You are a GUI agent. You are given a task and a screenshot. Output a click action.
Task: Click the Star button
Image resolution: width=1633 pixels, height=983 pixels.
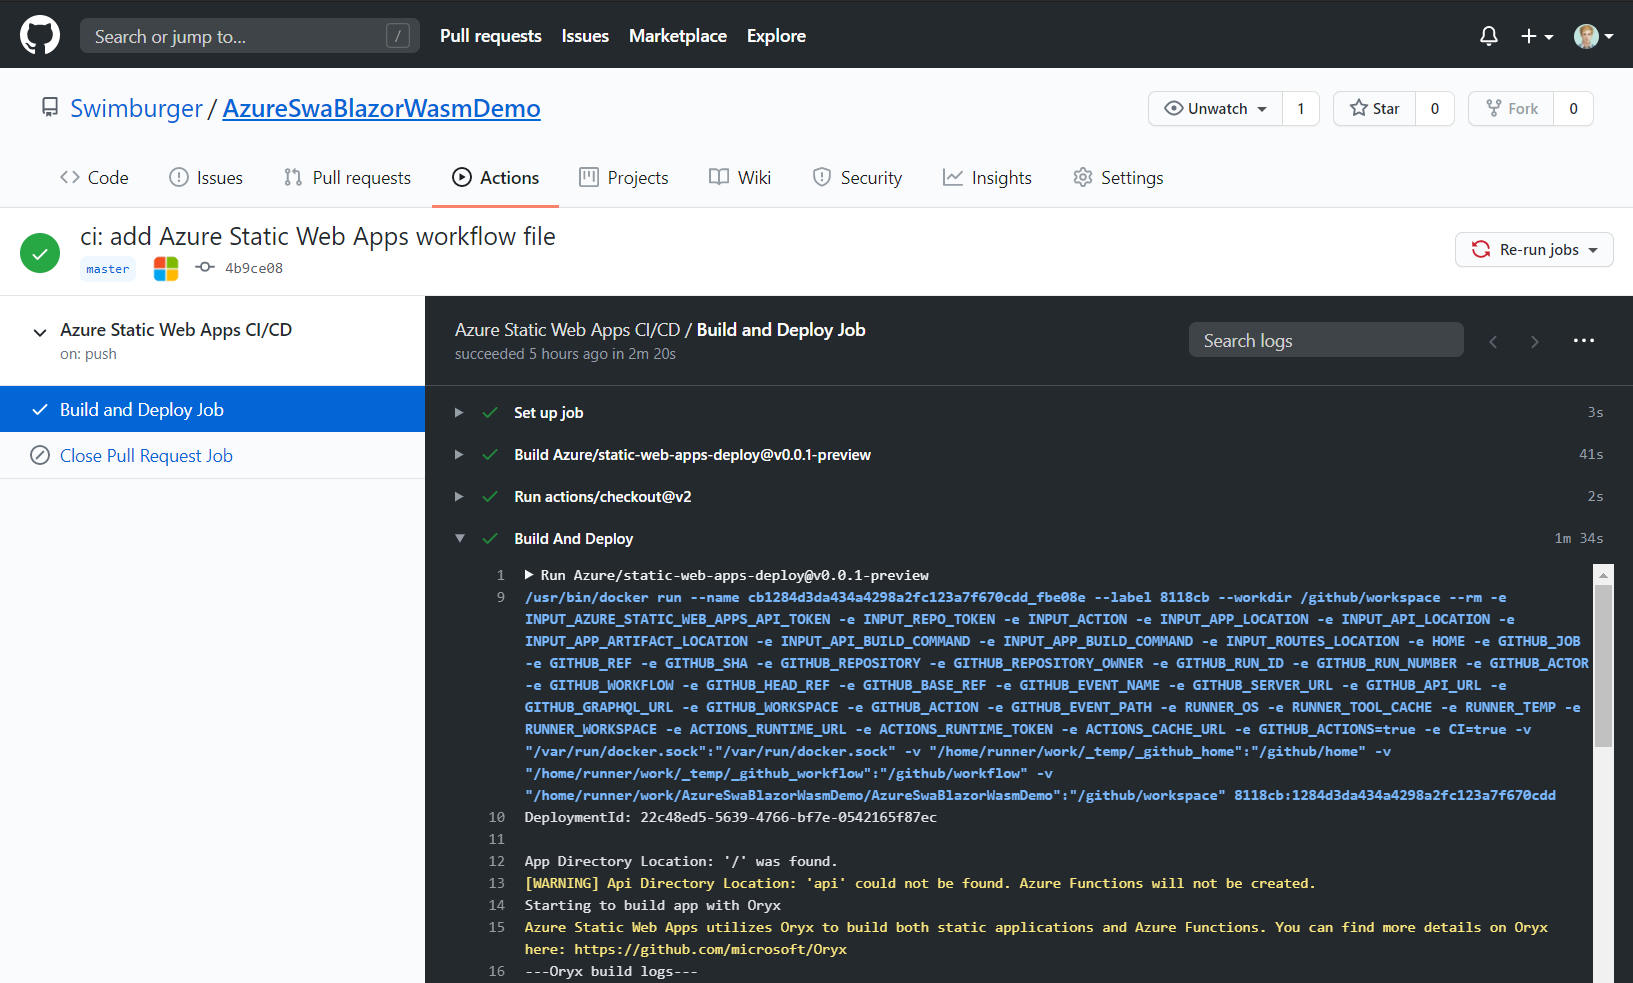tap(1374, 108)
